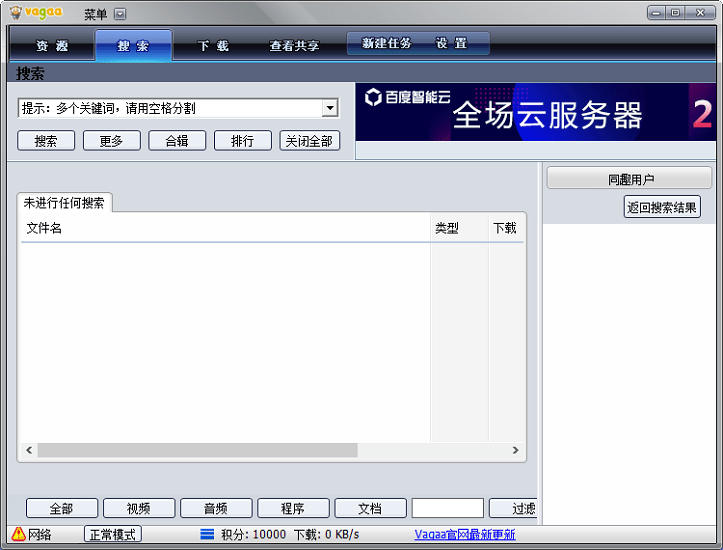Click the 积分: 10000 status text
The image size is (723, 550).
tap(254, 534)
